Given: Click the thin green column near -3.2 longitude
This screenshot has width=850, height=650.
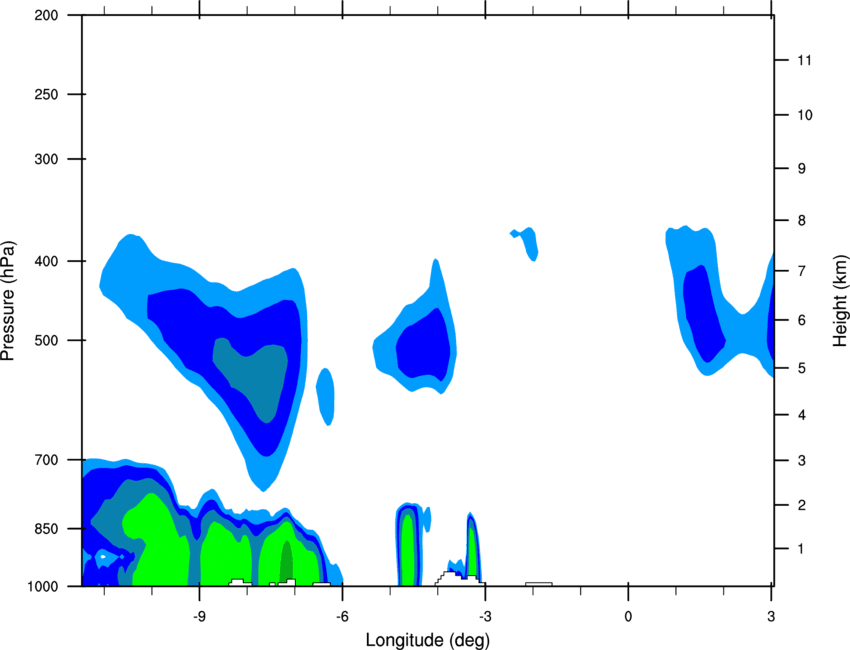Looking at the screenshot, I should pos(472,550).
